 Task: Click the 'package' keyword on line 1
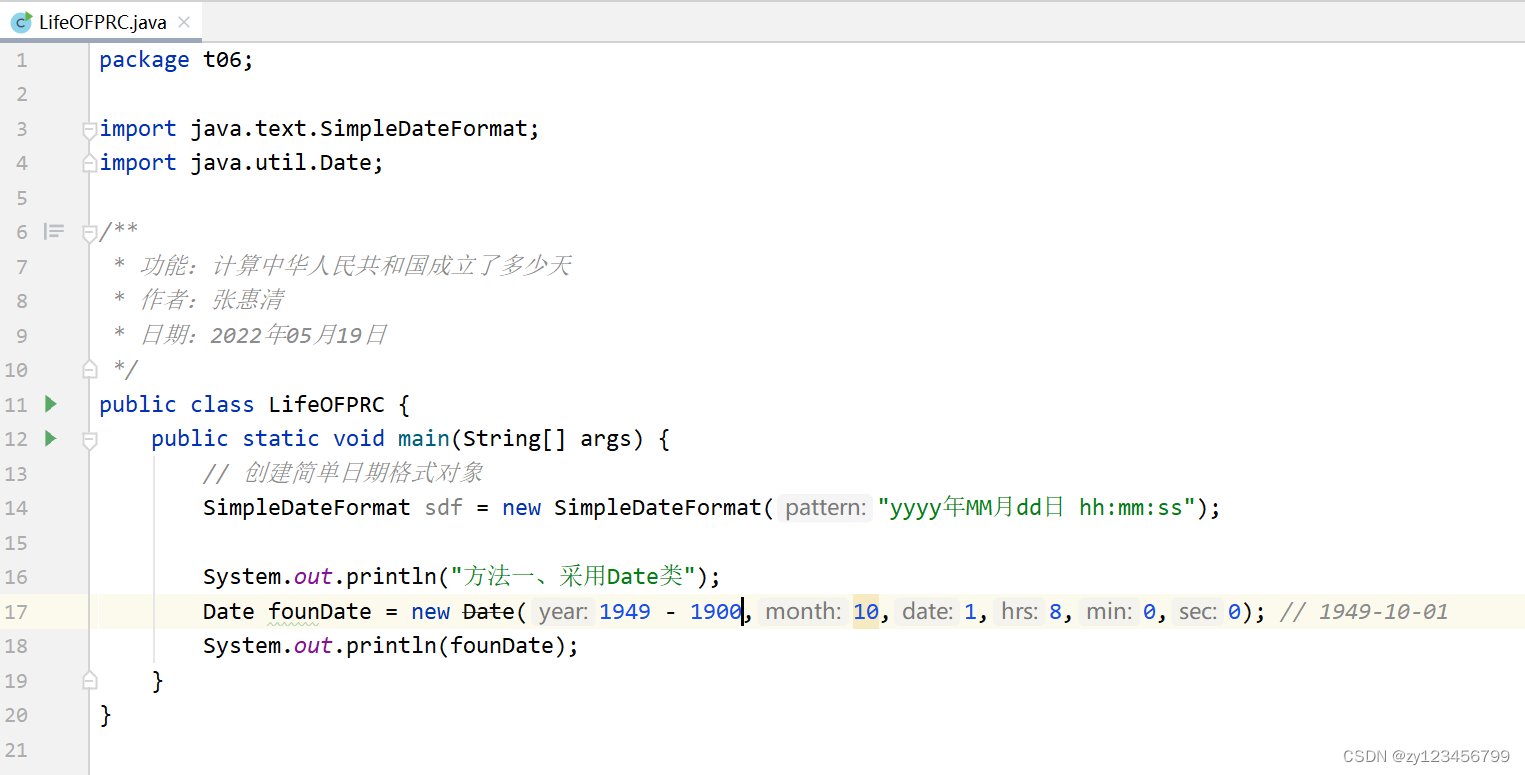click(x=144, y=60)
